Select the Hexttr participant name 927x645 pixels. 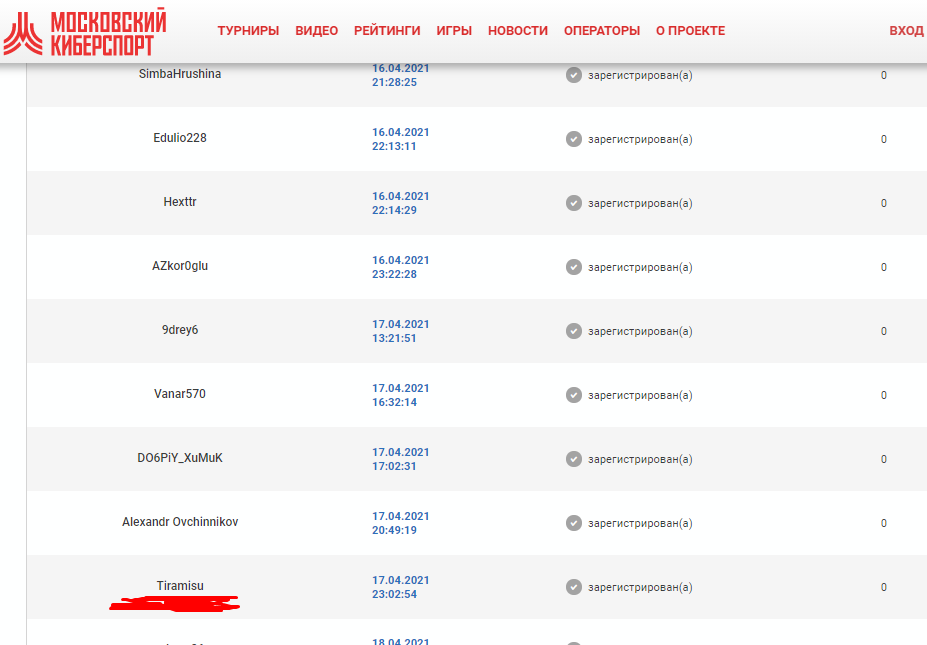[180, 202]
